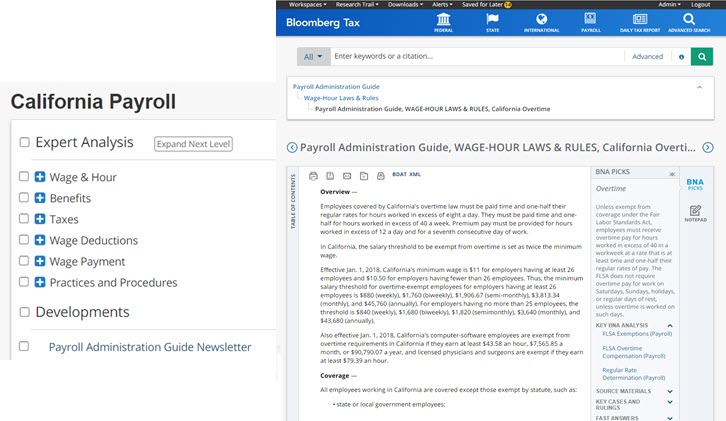Click the green search magnifier button
The image size is (726, 421).
pos(706,57)
